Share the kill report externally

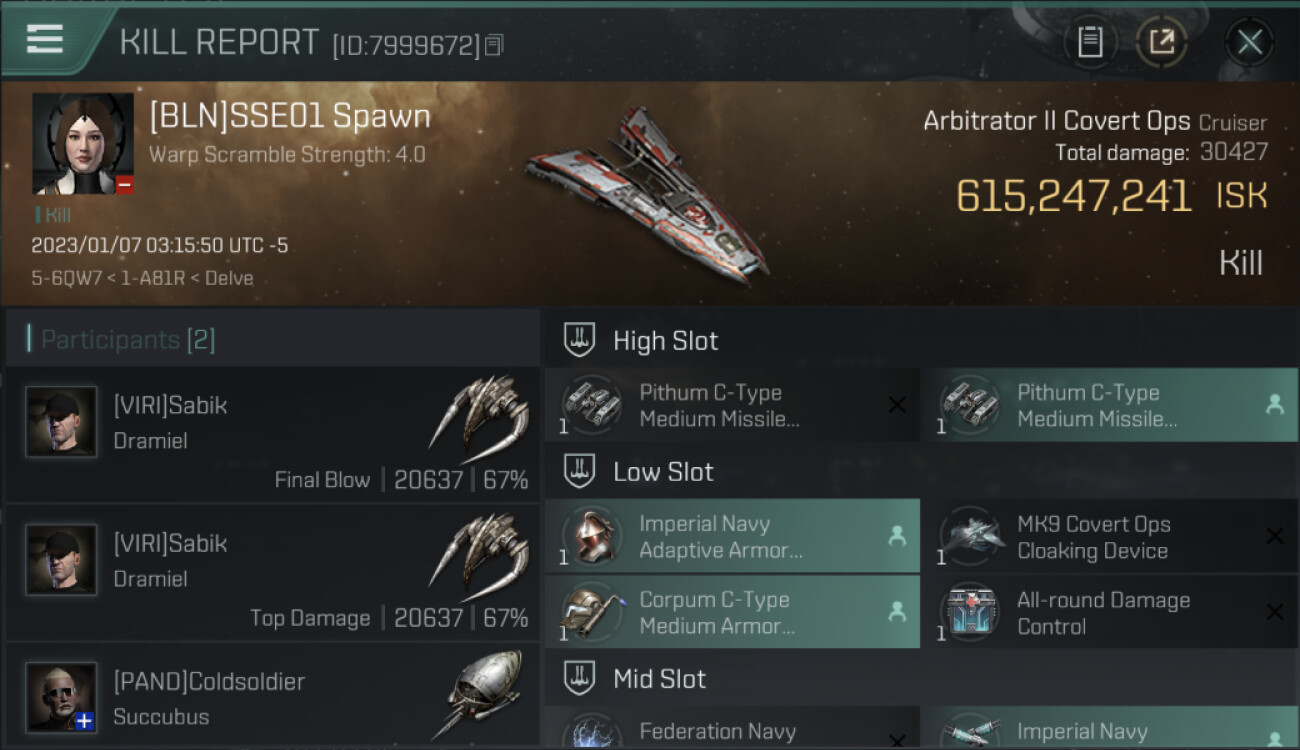(x=1161, y=42)
